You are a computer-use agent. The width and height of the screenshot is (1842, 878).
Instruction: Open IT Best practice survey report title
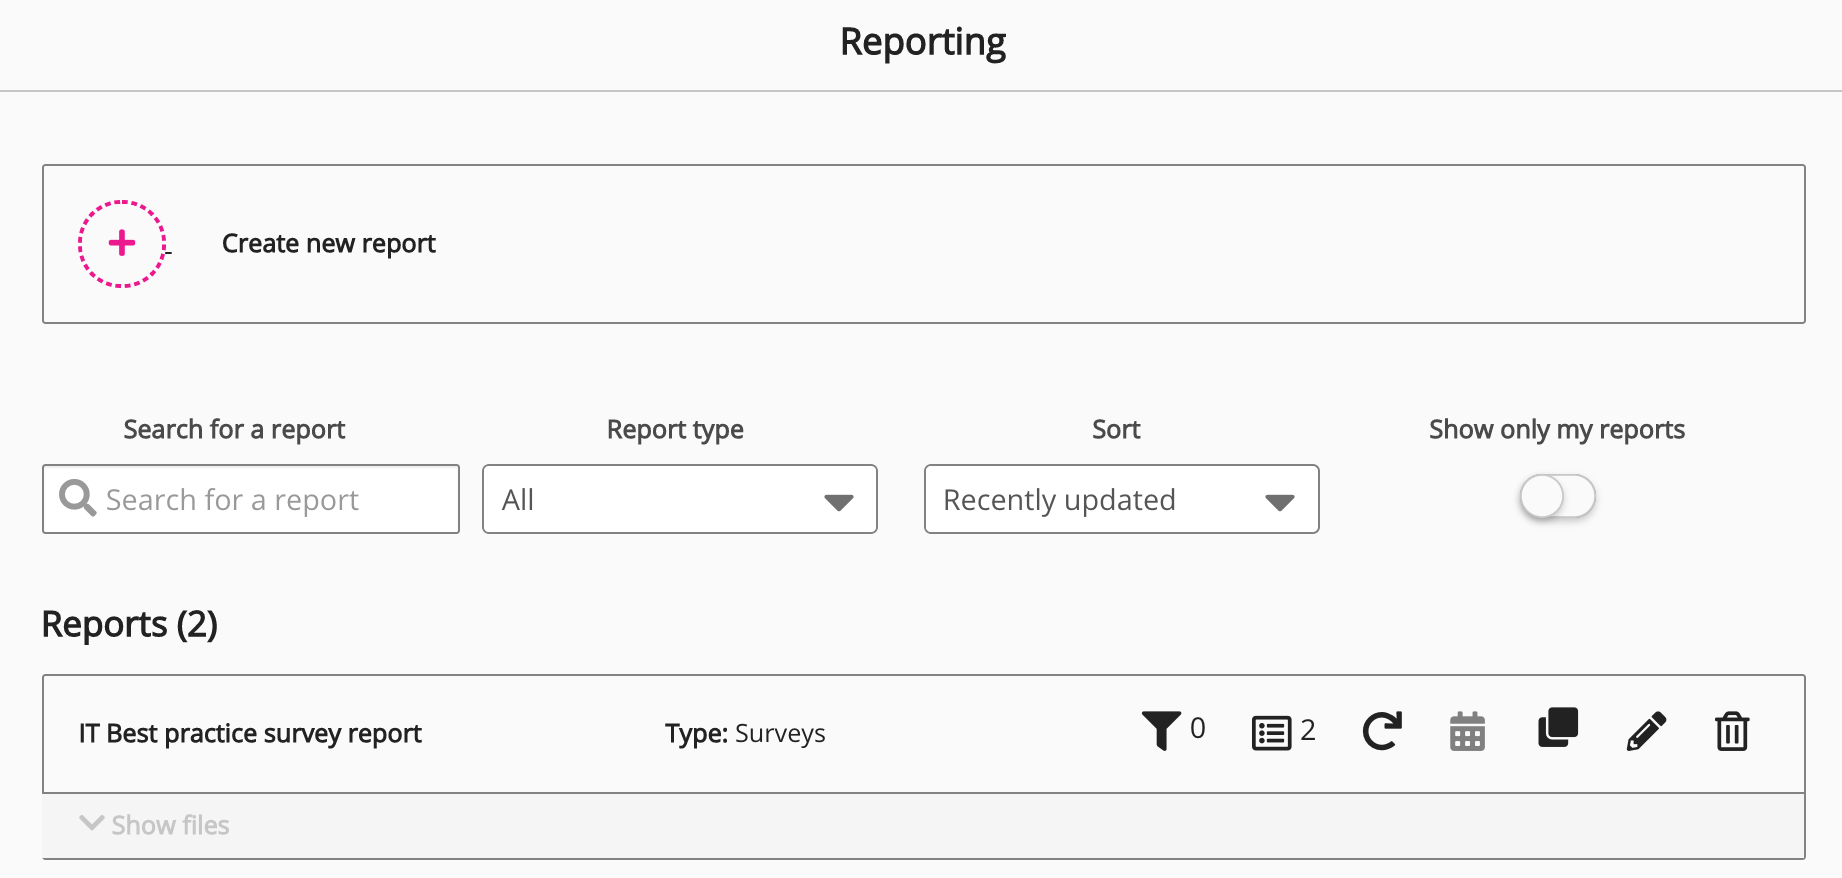pyautogui.click(x=250, y=733)
